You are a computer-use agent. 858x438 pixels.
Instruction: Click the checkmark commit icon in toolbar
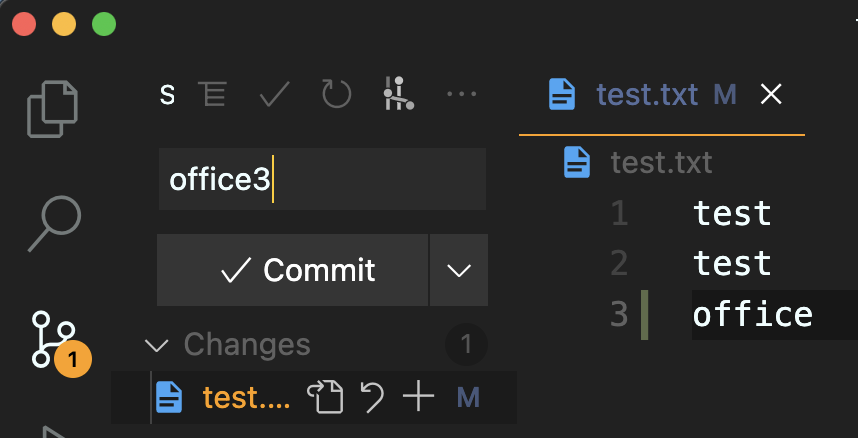pos(274,95)
